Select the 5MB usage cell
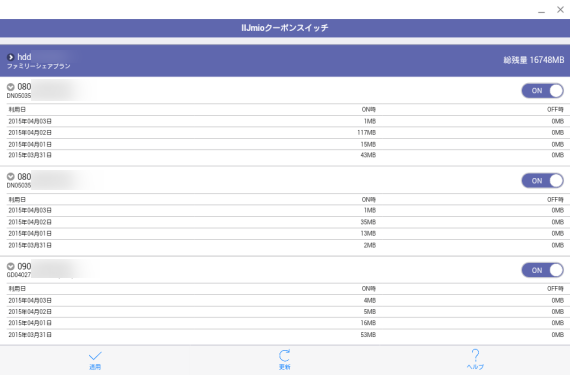This screenshot has width=570, height=375. point(370,312)
